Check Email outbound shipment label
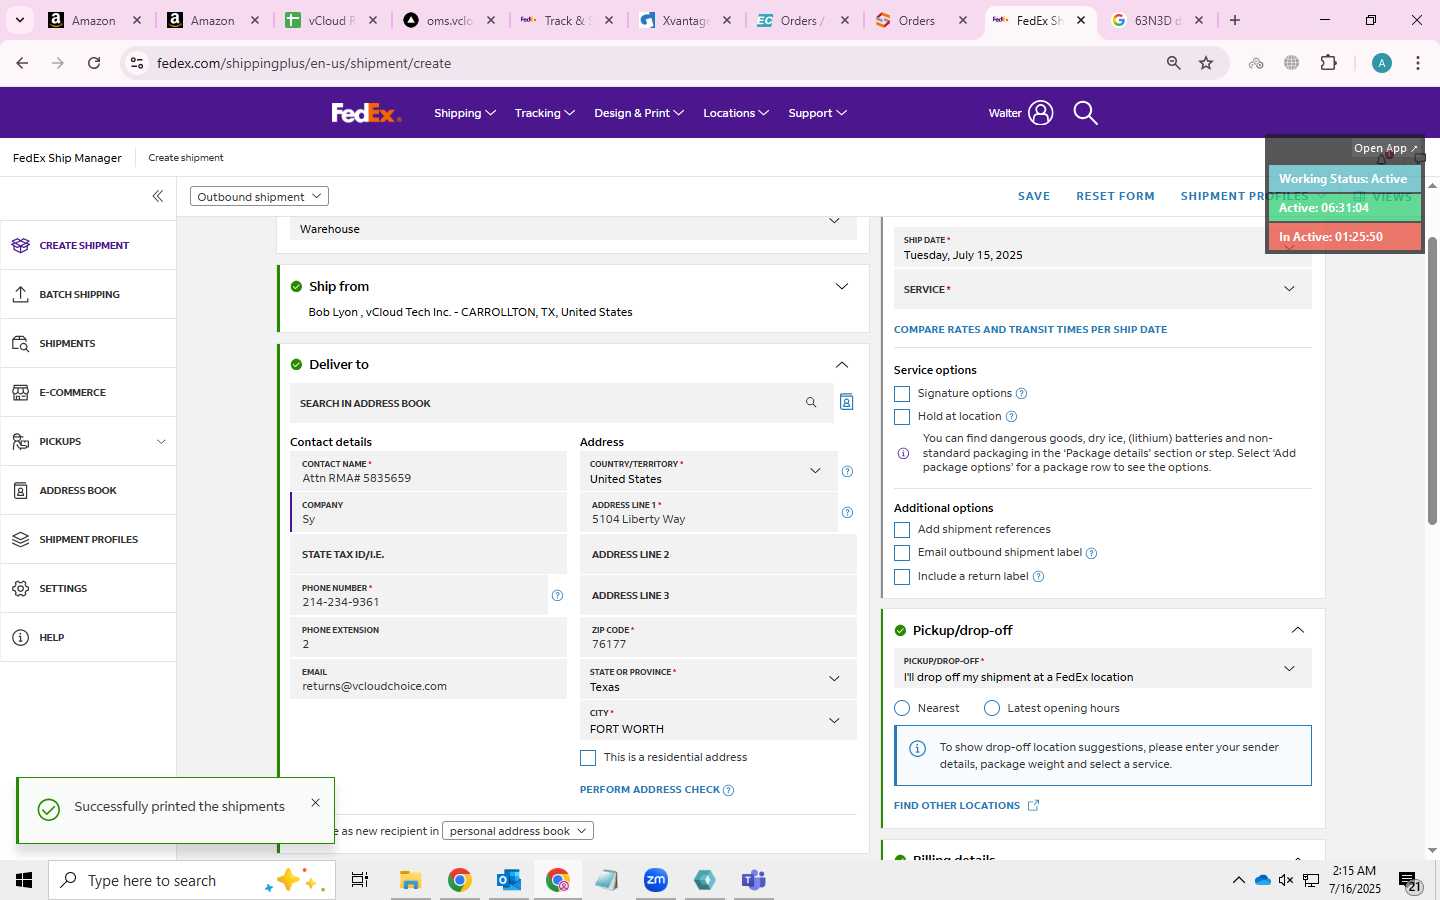 coord(902,553)
